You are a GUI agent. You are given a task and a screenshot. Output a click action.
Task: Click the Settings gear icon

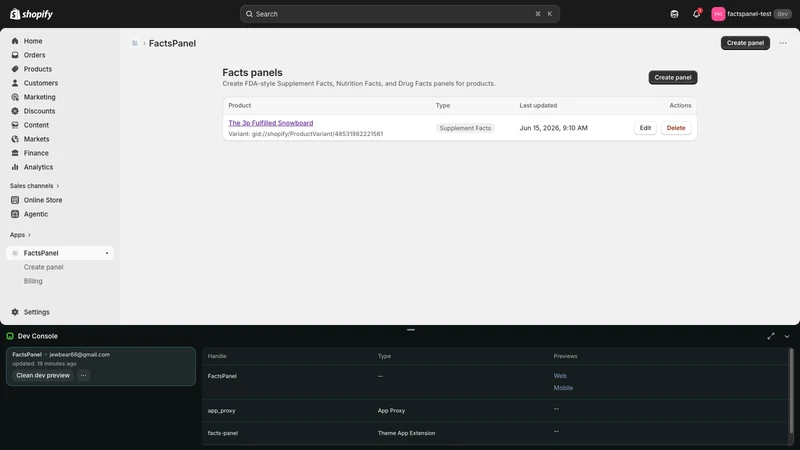point(15,312)
